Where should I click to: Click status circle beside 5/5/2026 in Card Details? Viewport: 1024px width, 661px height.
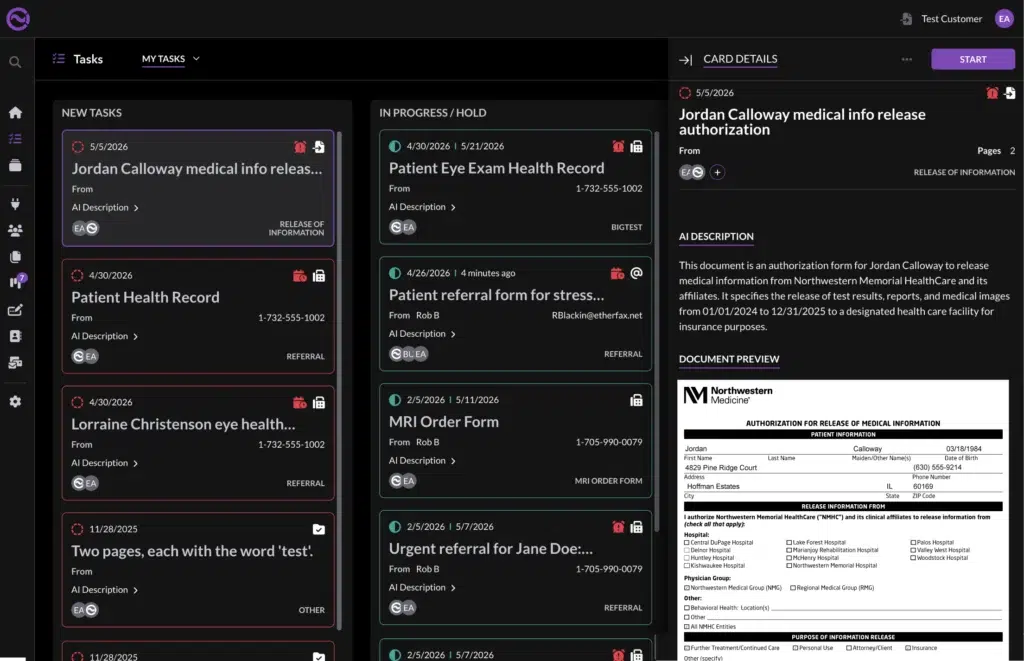point(684,93)
